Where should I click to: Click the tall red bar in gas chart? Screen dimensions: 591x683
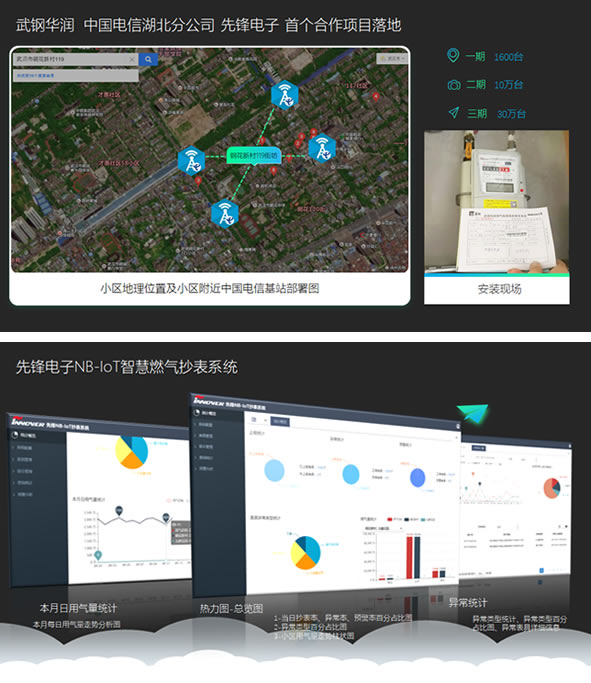(x=409, y=558)
